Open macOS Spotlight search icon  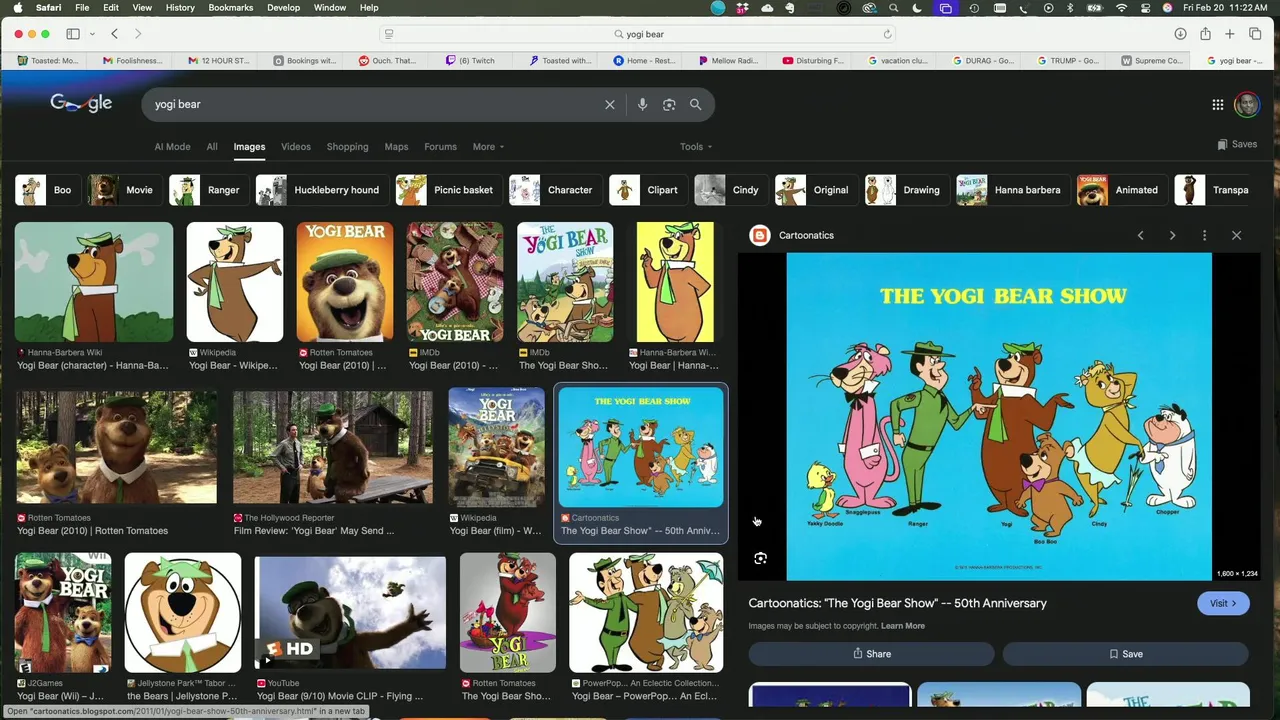point(893,8)
